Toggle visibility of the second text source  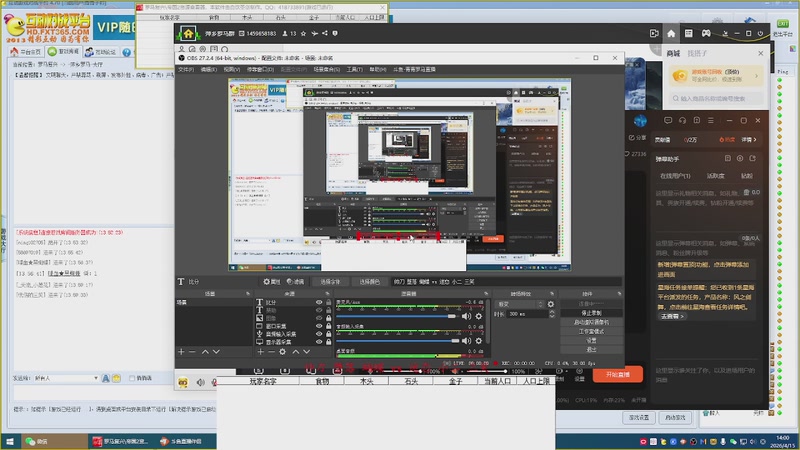(x=319, y=310)
